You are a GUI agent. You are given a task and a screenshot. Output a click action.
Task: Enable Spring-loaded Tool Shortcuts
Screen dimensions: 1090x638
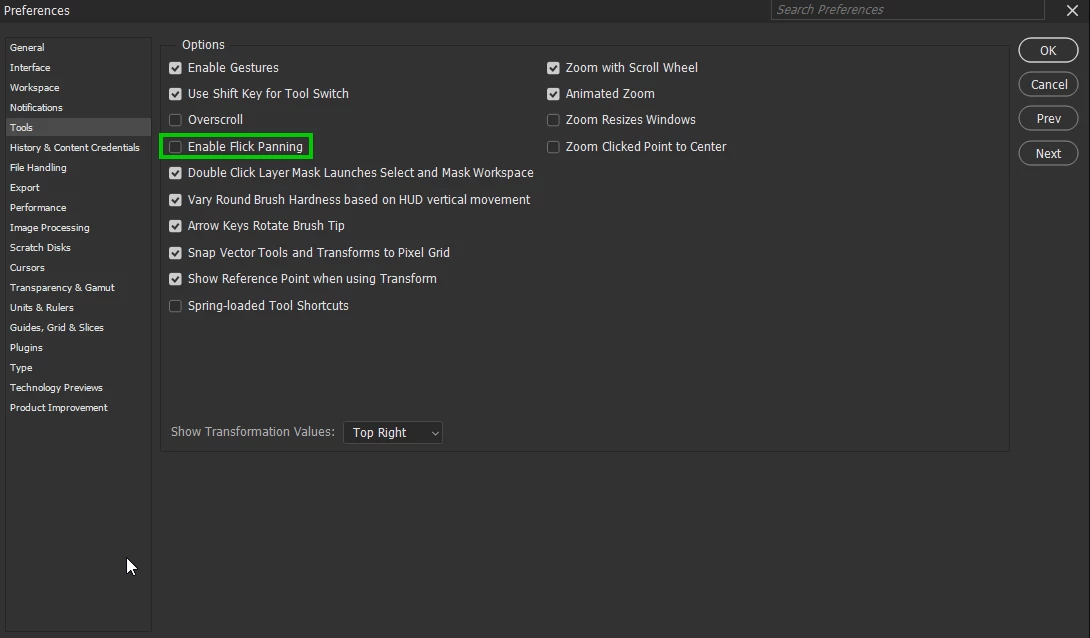(175, 306)
